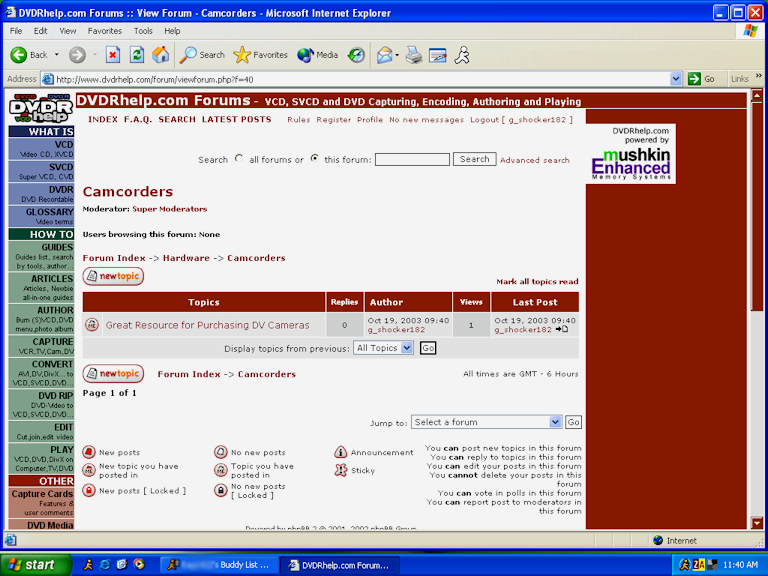Click the lower newtopic button beside Forum Index

coord(113,374)
